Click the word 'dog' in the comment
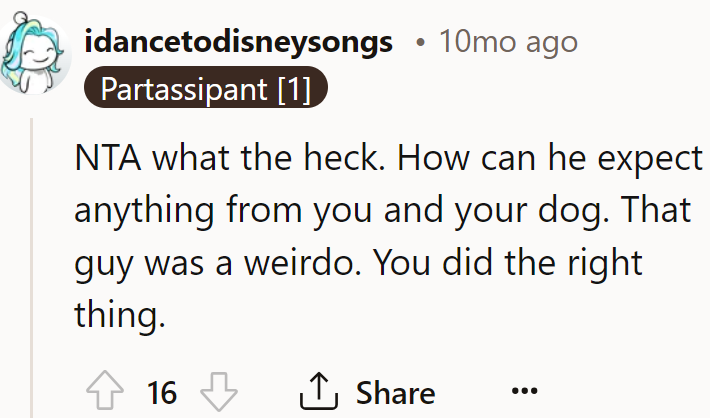 point(572,210)
